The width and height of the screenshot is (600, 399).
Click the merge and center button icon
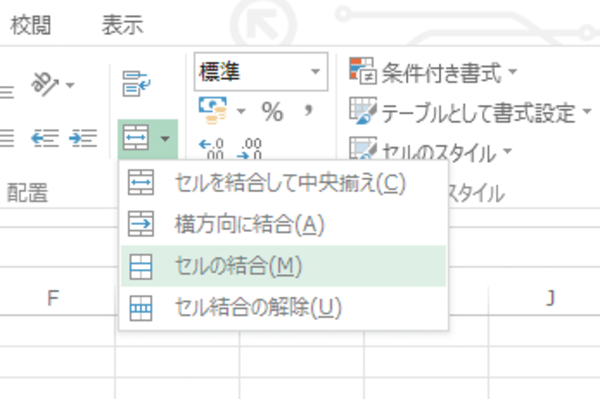tap(136, 138)
